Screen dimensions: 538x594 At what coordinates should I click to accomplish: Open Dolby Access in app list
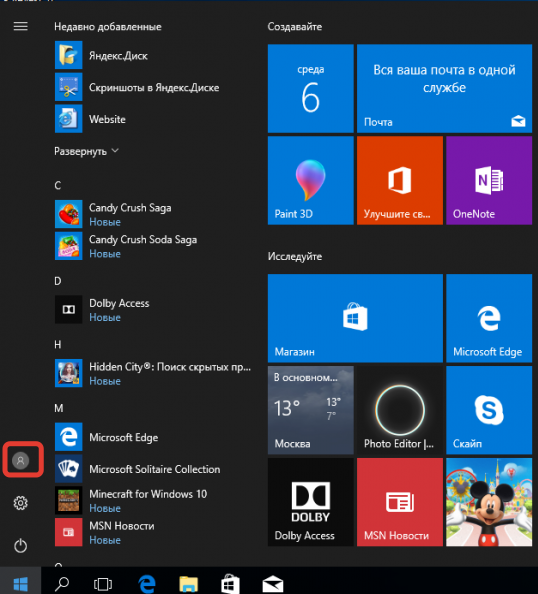tap(152, 310)
